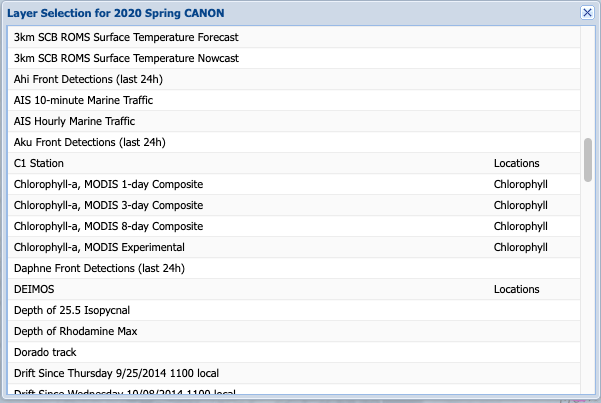Choose Depth of 25.5 Isopycnal layer
Viewport: 601px width, 403px height.
pos(72,310)
